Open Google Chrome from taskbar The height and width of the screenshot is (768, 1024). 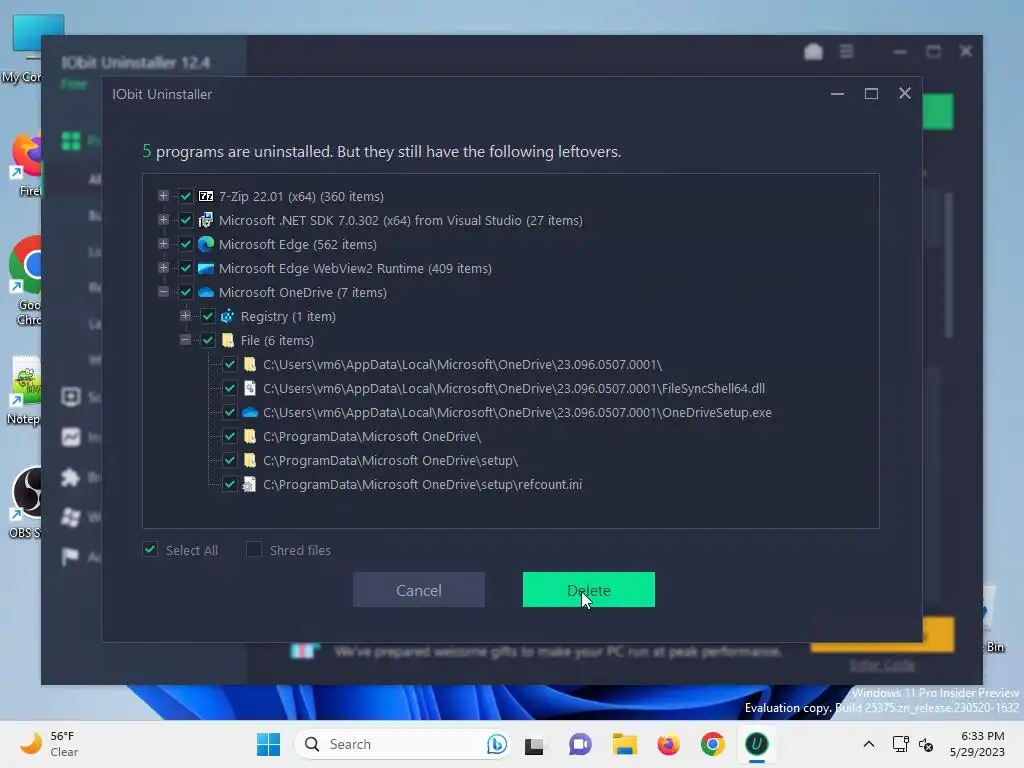(x=712, y=744)
